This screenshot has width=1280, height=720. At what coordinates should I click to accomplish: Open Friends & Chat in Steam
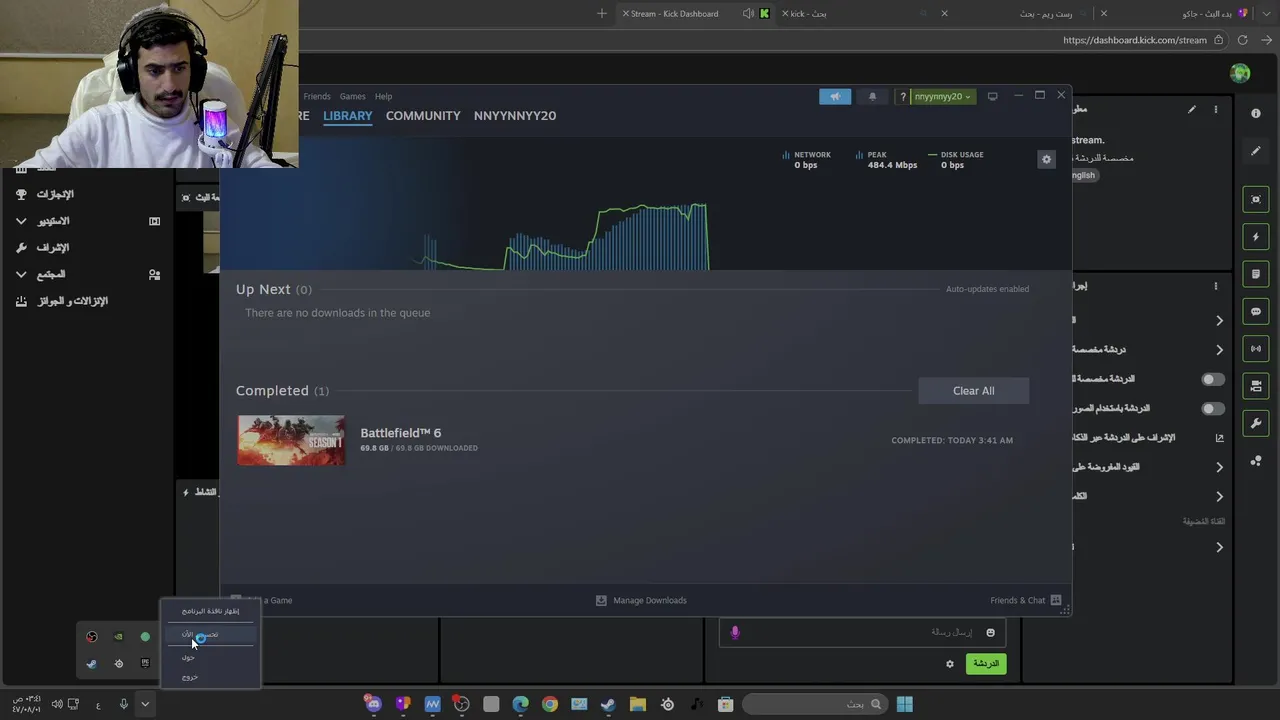(x=1025, y=600)
